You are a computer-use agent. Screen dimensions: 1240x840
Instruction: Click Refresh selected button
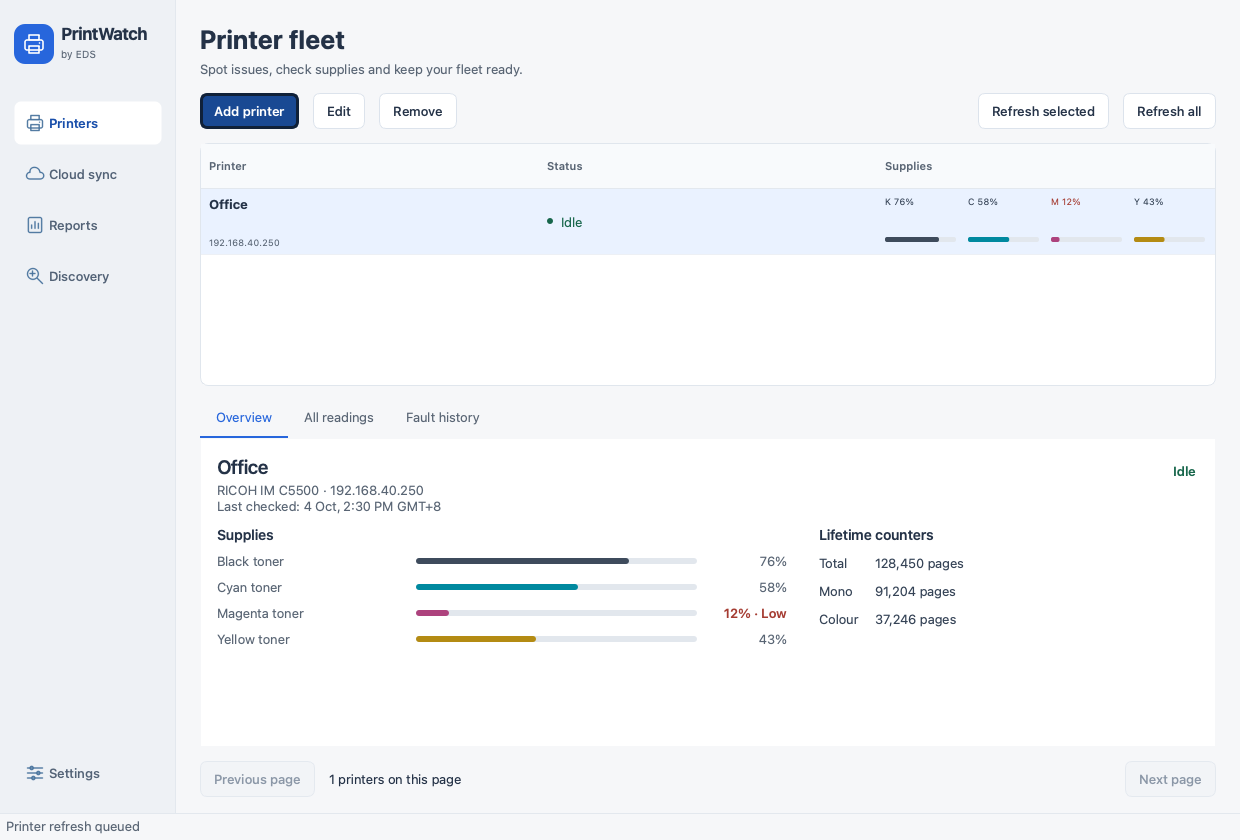1043,111
